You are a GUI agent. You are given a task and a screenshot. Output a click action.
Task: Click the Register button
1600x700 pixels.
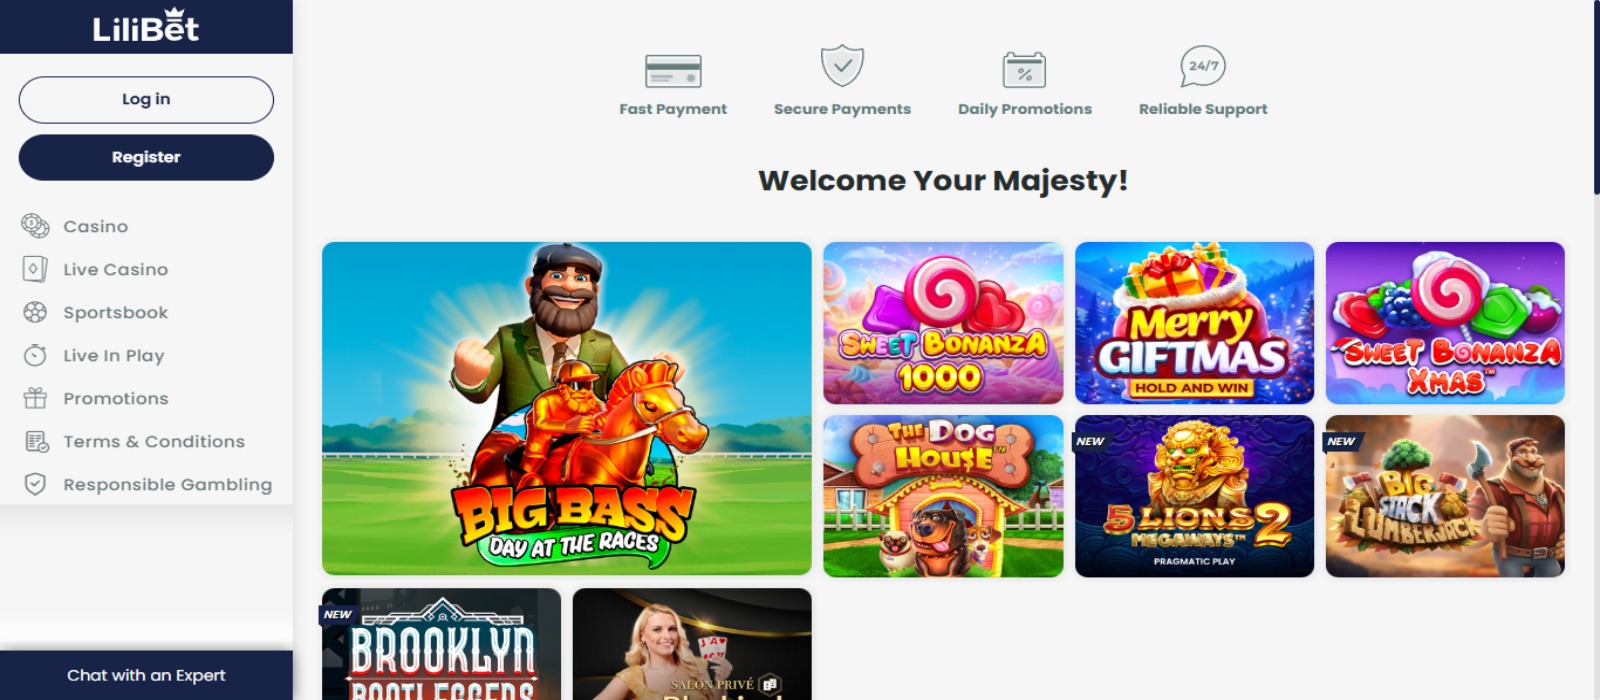[146, 158]
